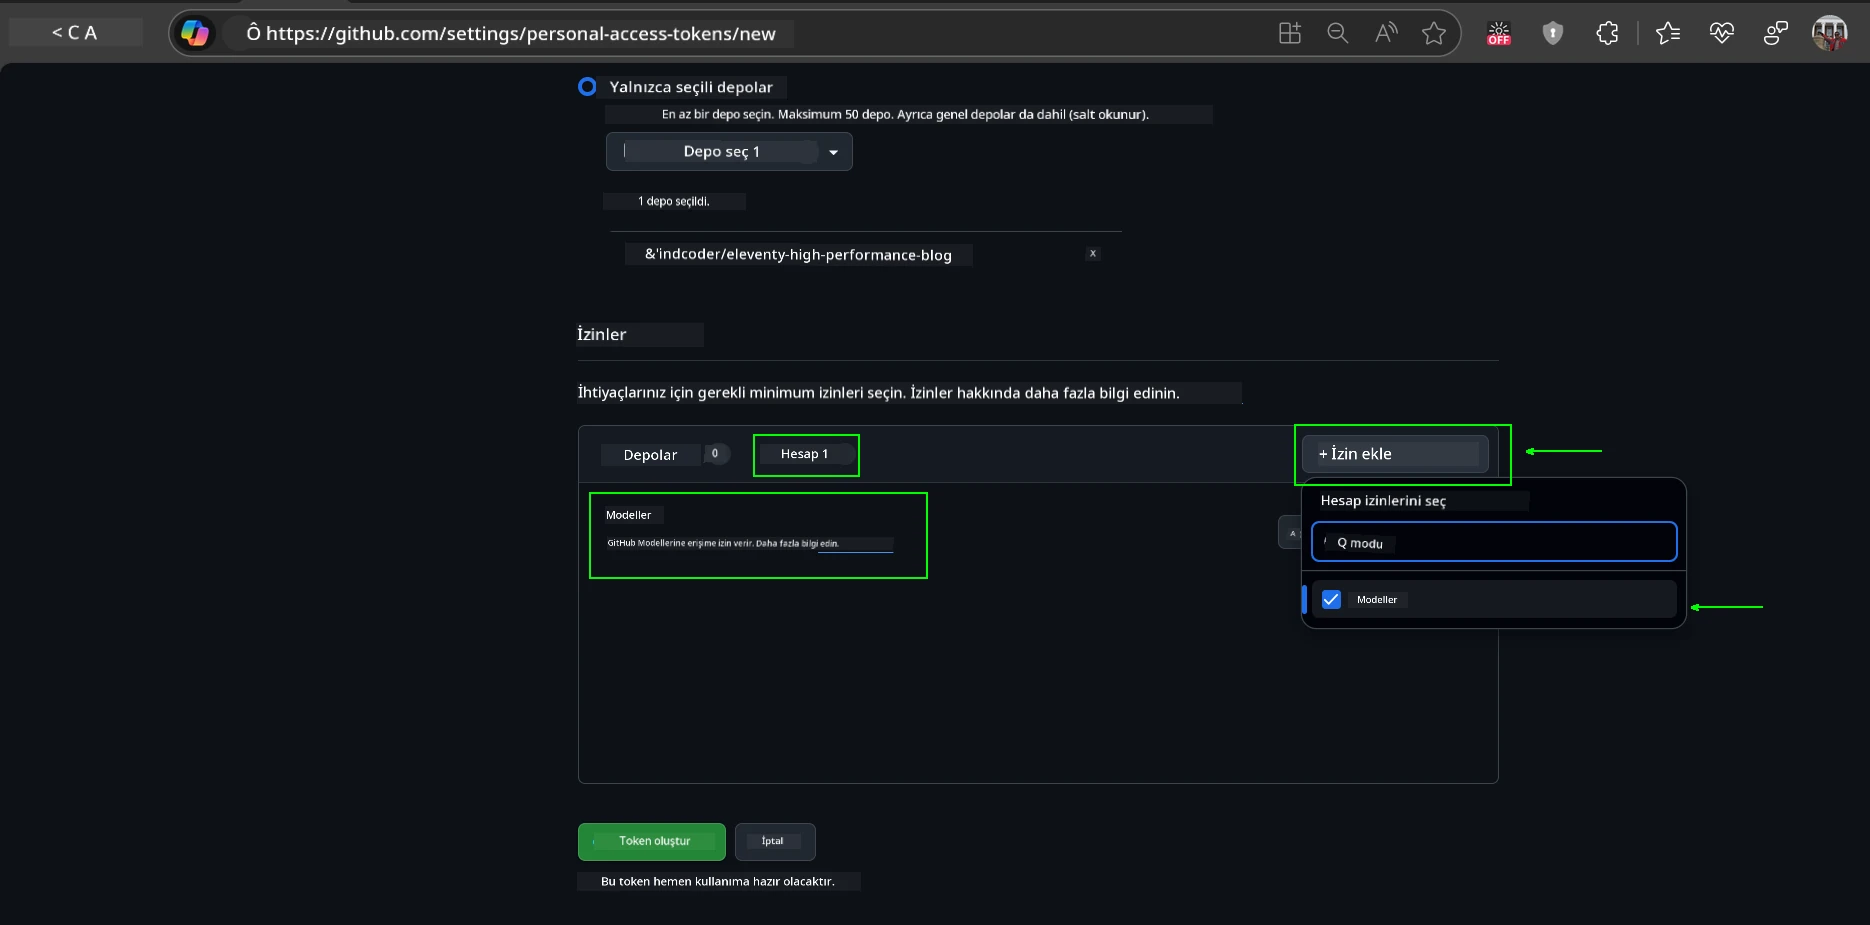This screenshot has width=1870, height=925.
Task: Click the permissions search input field
Action: [x=1493, y=543]
